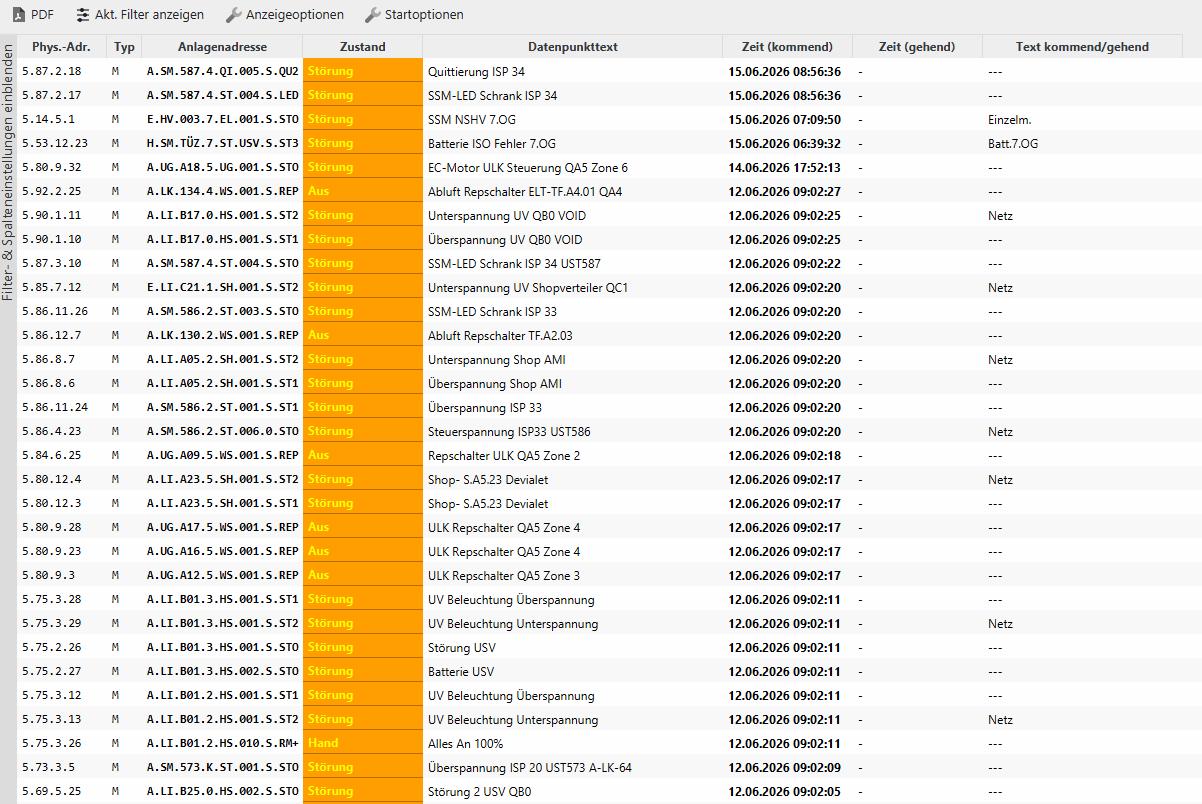Click timestamp 12.06.2026 09:02:27
The image size is (1202, 804).
click(784, 191)
